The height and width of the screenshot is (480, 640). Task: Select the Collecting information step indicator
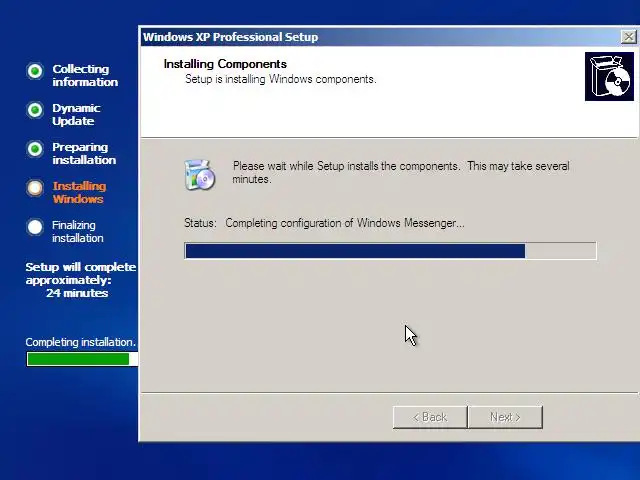coord(35,71)
